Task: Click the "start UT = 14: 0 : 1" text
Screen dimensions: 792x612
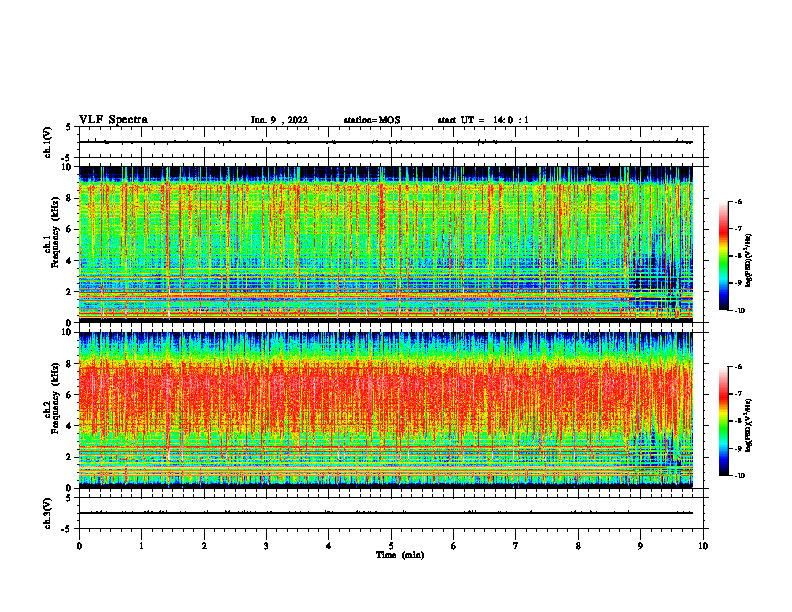Action: point(483,120)
